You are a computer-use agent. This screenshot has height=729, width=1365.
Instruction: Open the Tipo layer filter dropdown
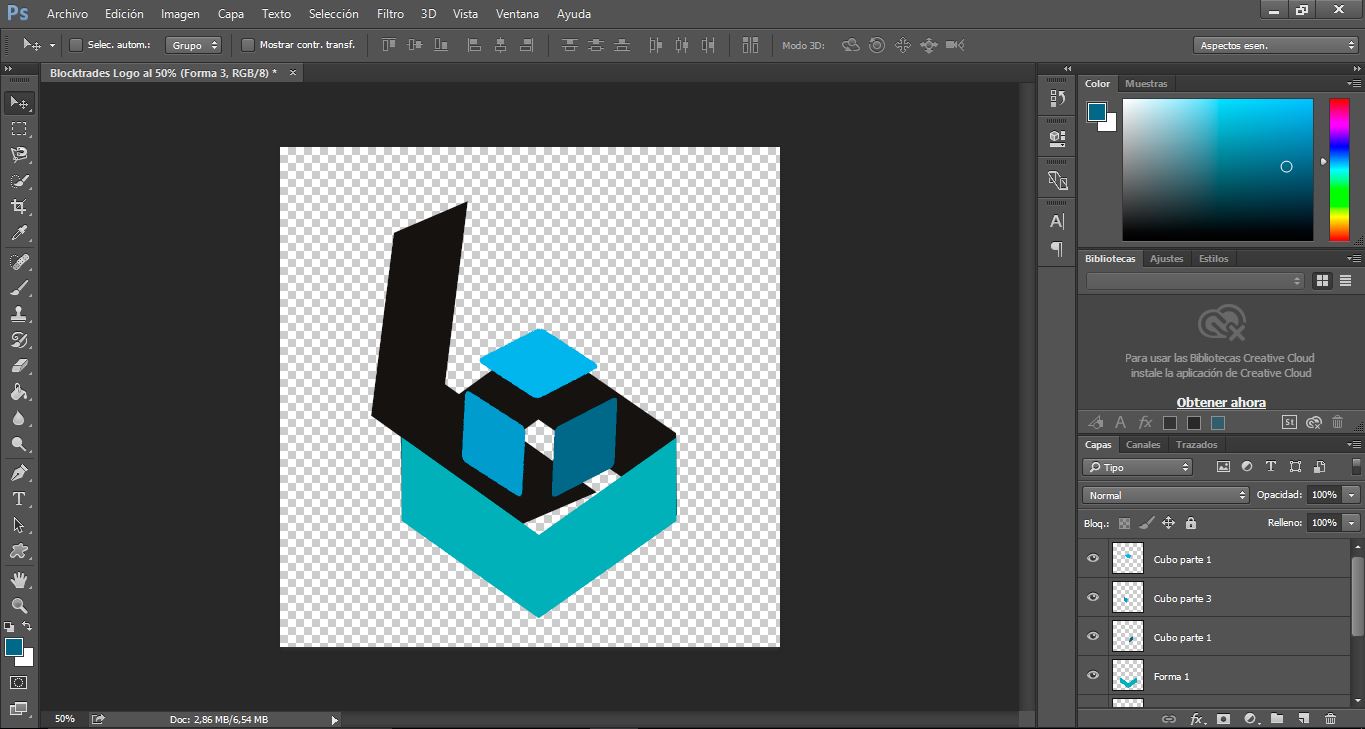1138,467
